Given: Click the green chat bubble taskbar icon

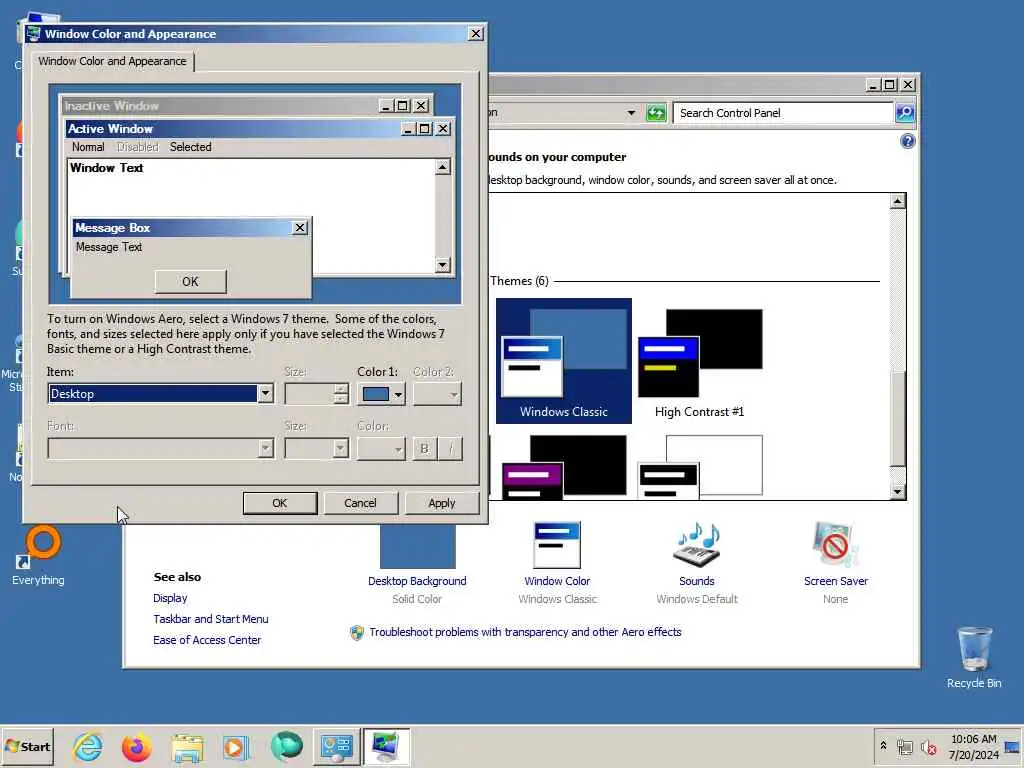Looking at the screenshot, I should [x=286, y=746].
